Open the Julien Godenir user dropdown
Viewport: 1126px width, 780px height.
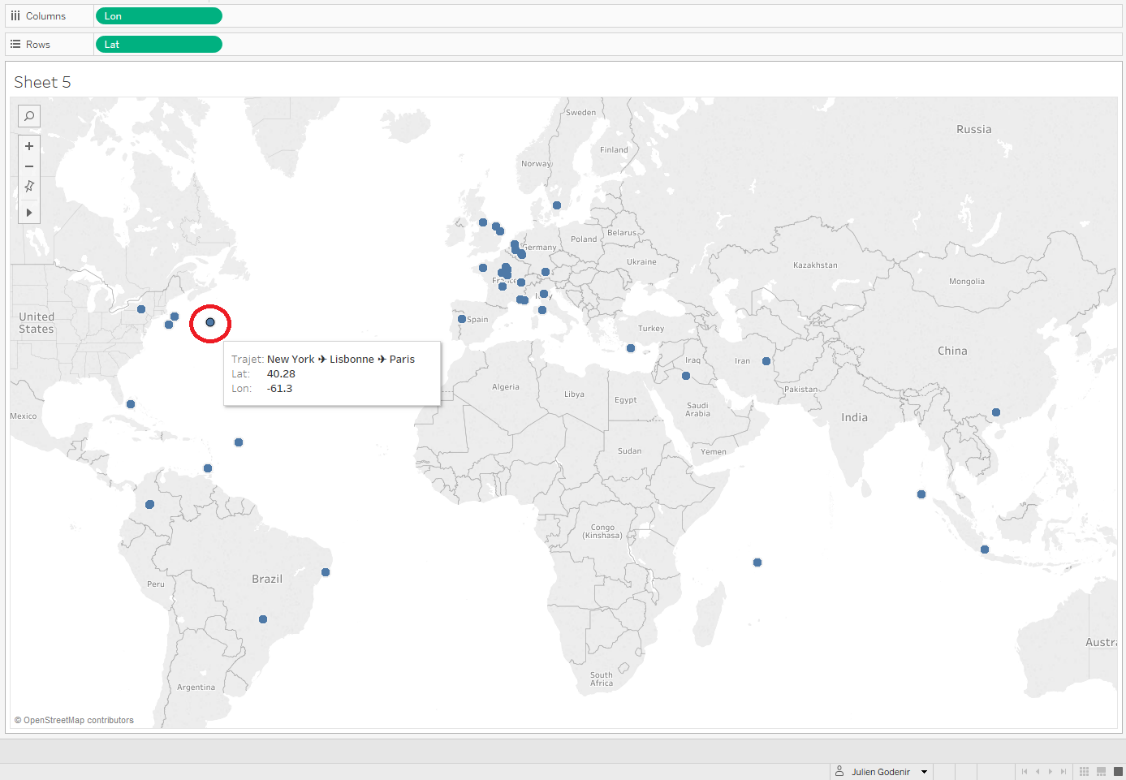tap(924, 772)
